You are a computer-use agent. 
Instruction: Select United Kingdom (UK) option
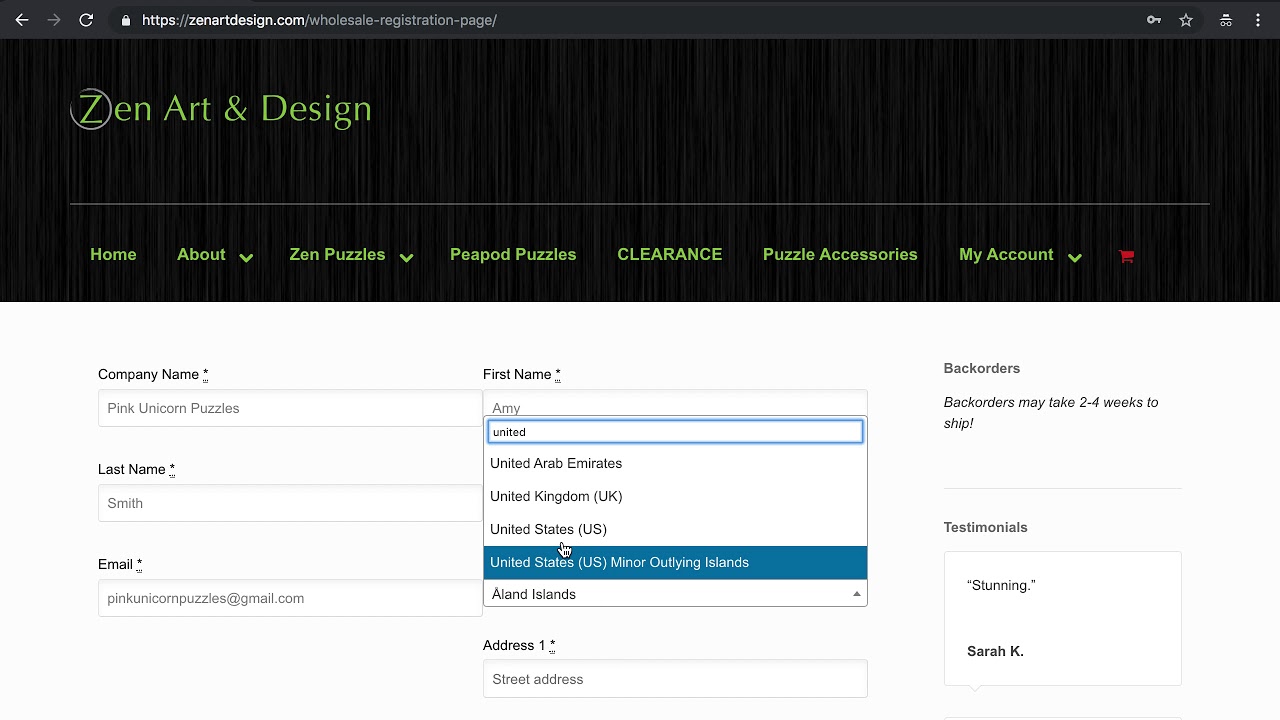675,496
